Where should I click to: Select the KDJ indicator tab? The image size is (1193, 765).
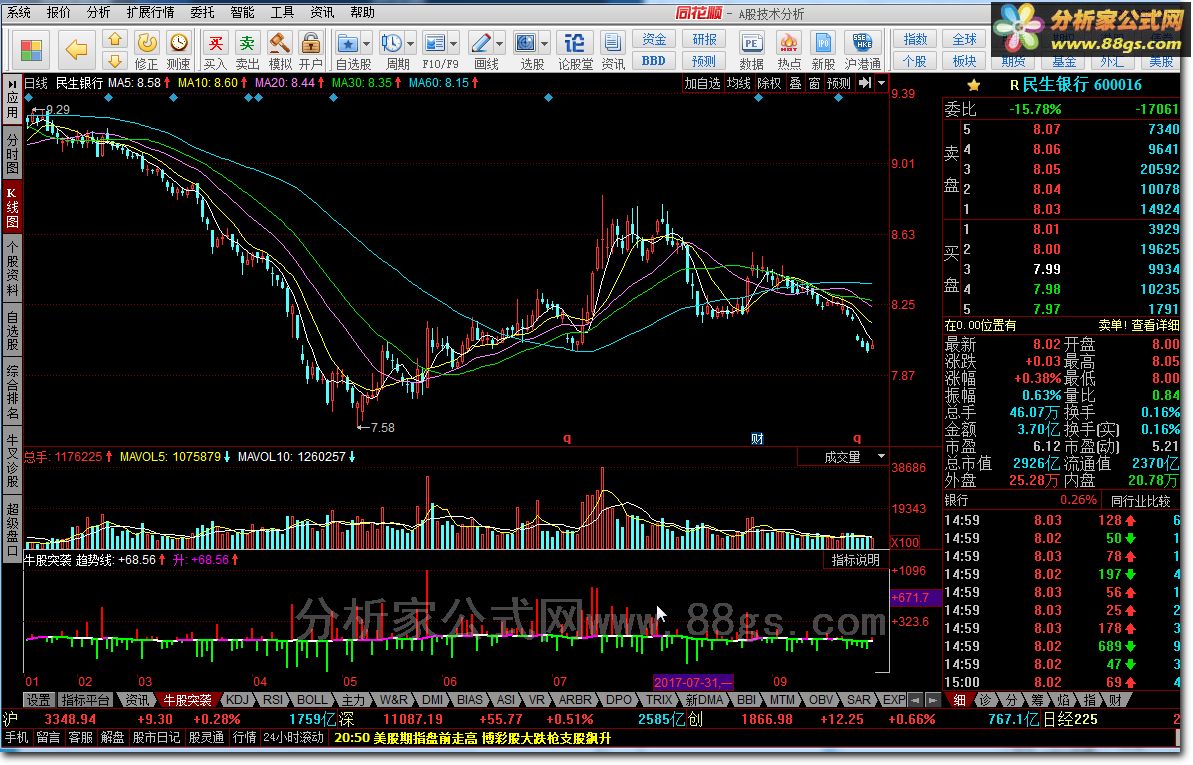coord(237,700)
